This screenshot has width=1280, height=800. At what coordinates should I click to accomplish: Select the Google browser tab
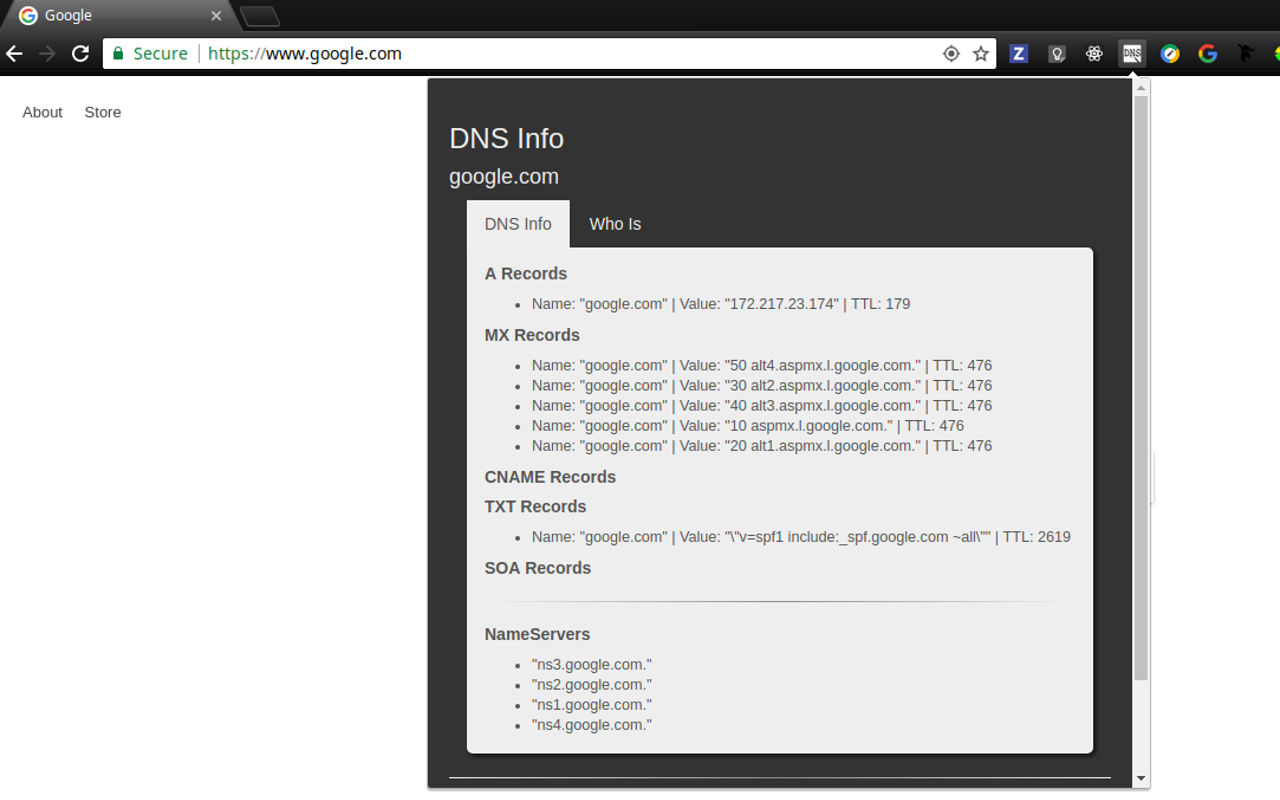(110, 16)
